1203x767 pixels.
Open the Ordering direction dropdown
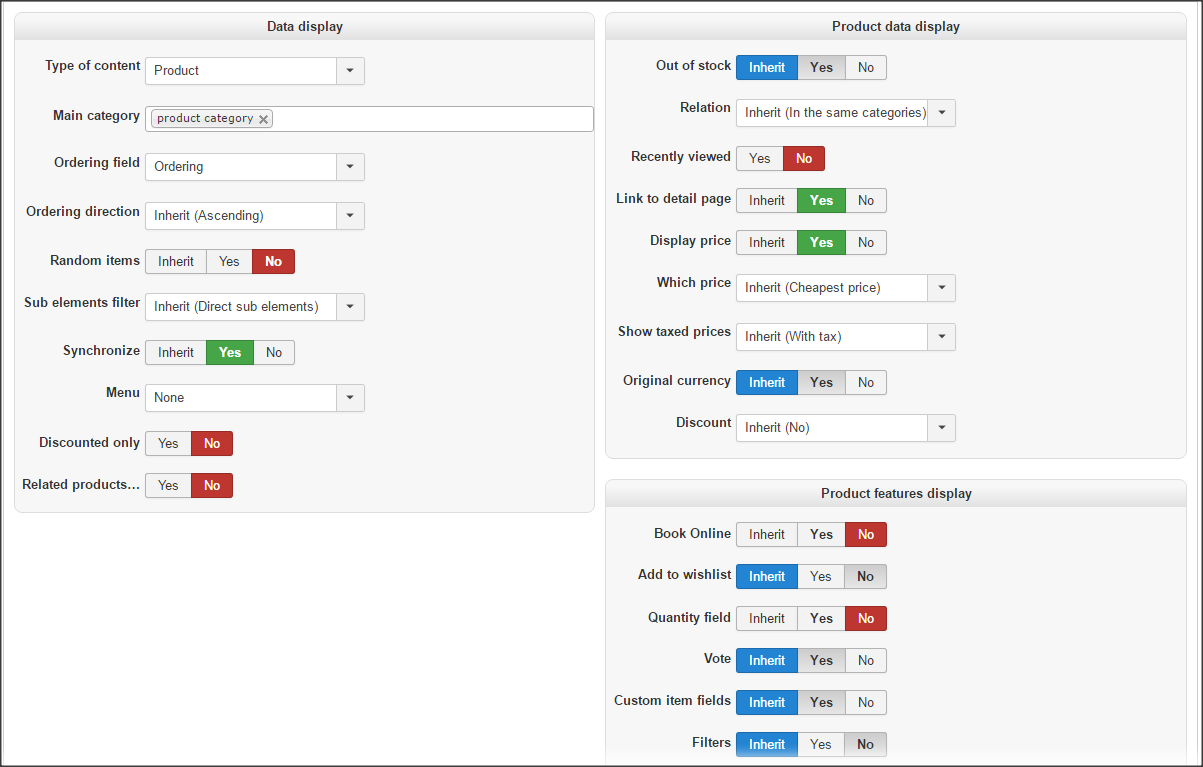[350, 216]
